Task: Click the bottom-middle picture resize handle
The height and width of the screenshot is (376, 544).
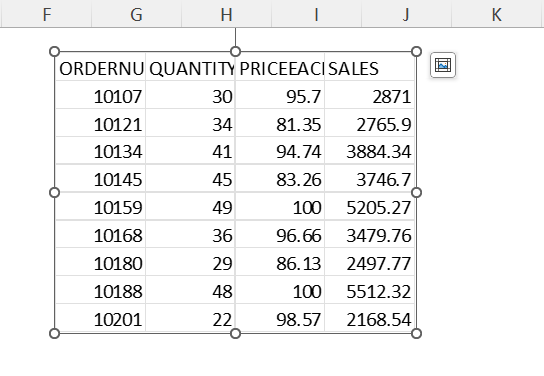Action: [x=235, y=333]
